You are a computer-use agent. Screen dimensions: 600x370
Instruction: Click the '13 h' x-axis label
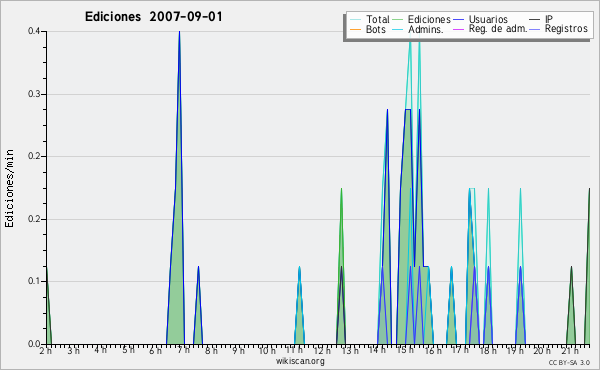tap(350, 350)
